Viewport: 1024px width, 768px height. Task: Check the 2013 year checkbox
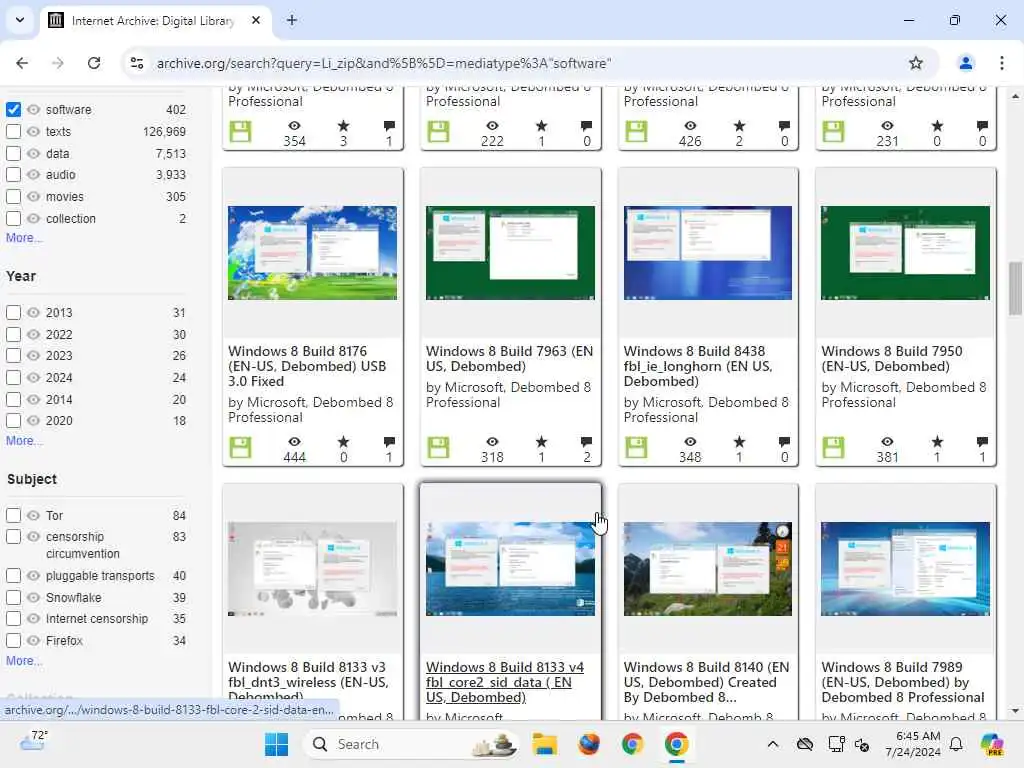point(13,312)
